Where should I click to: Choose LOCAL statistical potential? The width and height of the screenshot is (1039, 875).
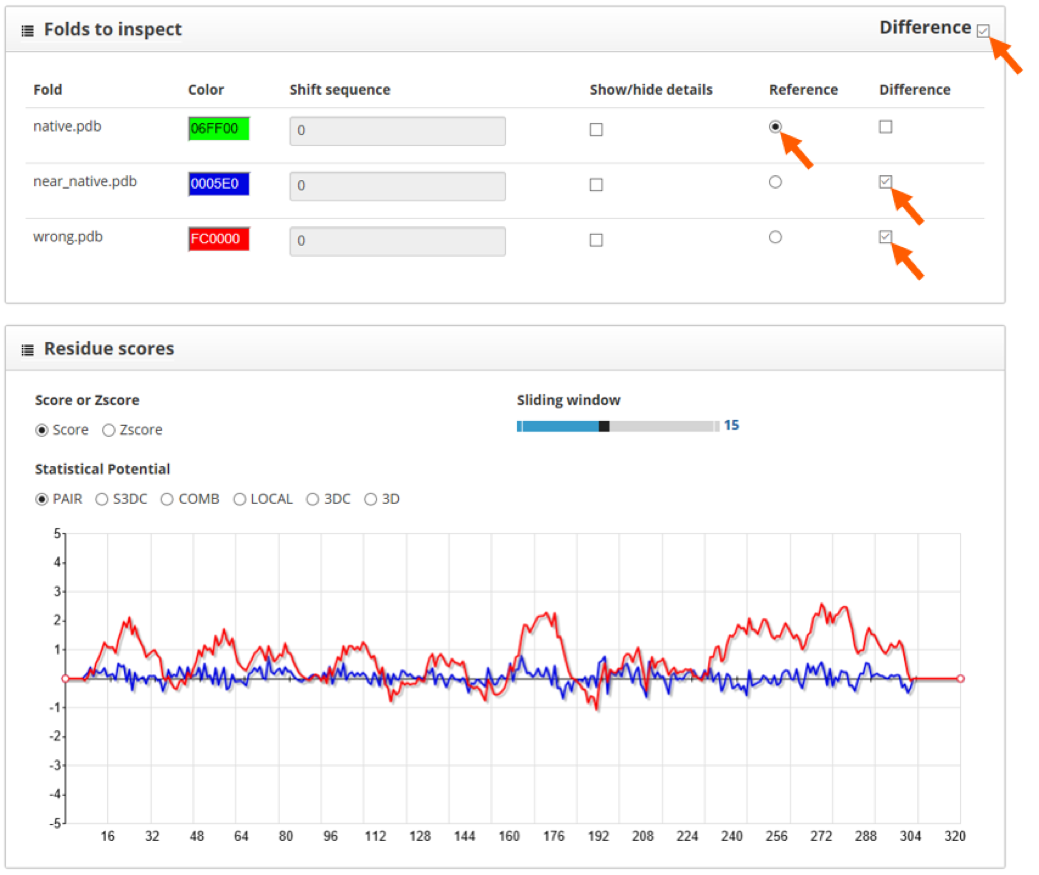click(x=240, y=499)
